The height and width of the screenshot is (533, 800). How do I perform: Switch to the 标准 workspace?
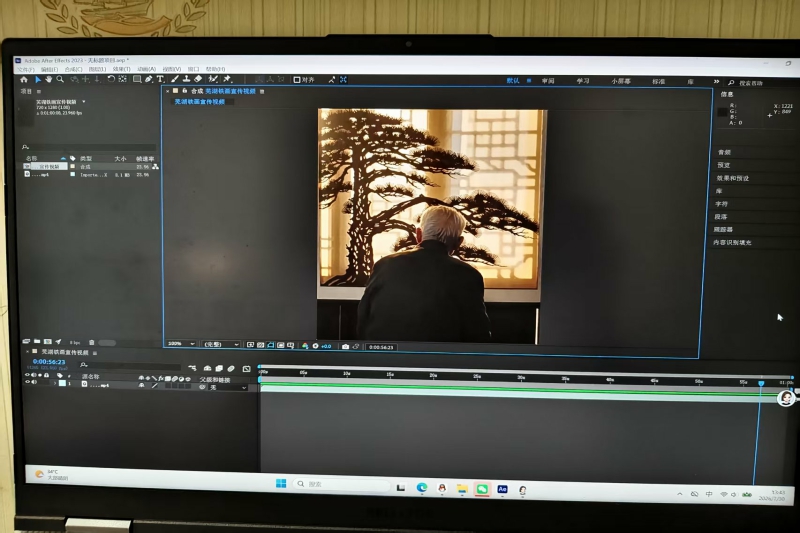point(658,82)
